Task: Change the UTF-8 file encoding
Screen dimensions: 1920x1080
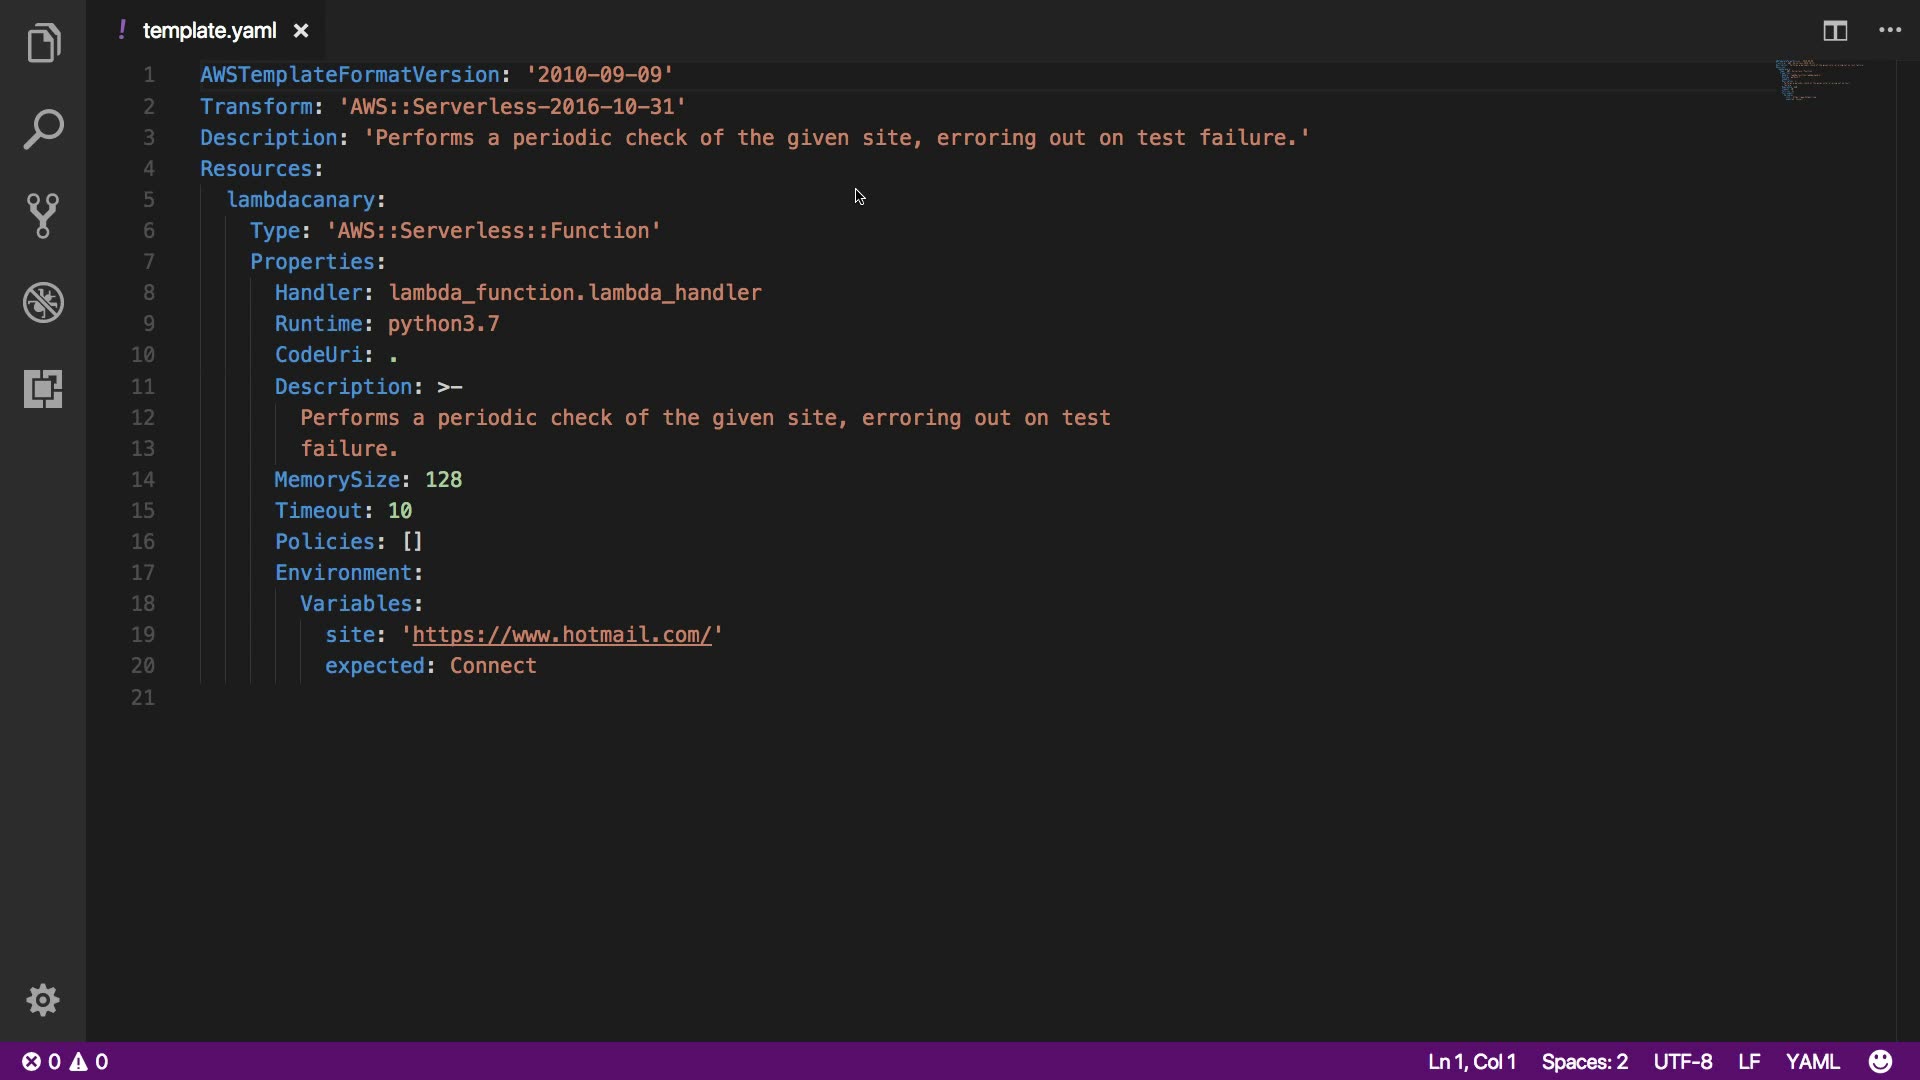Action: [1682, 1061]
